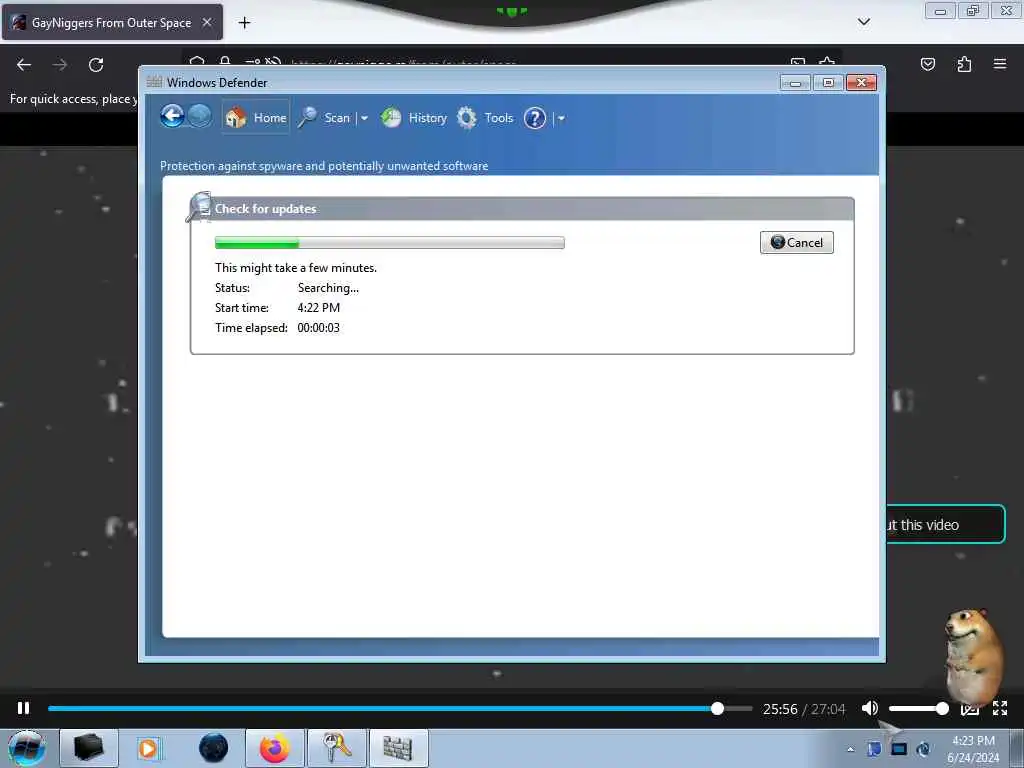Adjust the video volume slider
The height and width of the screenshot is (768, 1024).
(918, 709)
